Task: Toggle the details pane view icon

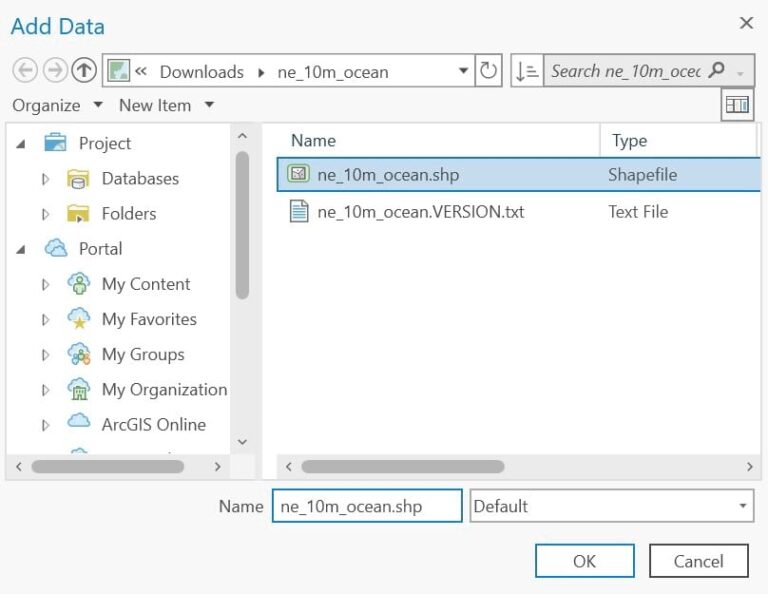Action: tap(738, 105)
